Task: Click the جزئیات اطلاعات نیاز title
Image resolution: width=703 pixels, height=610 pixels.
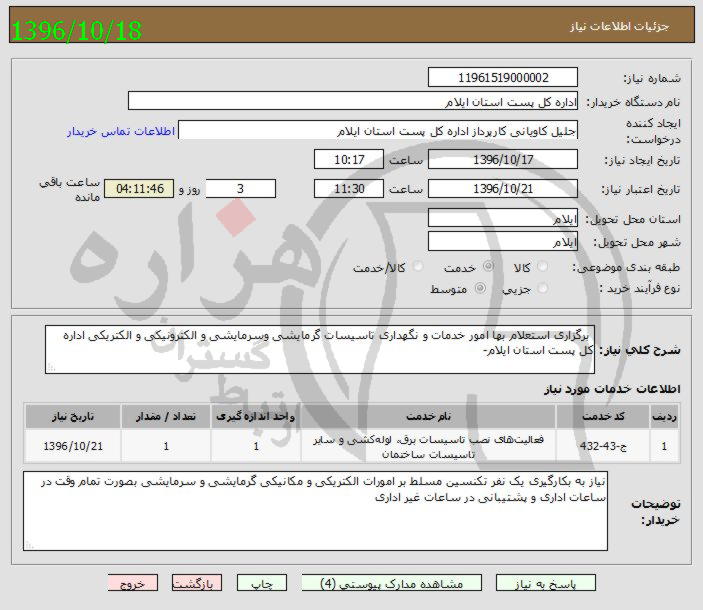Action: click(620, 26)
